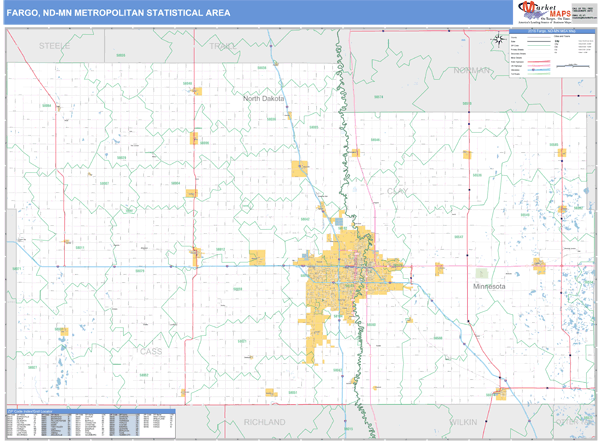Click the STEELE county label
The width and height of the screenshot is (600, 441).
pyautogui.click(x=50, y=46)
